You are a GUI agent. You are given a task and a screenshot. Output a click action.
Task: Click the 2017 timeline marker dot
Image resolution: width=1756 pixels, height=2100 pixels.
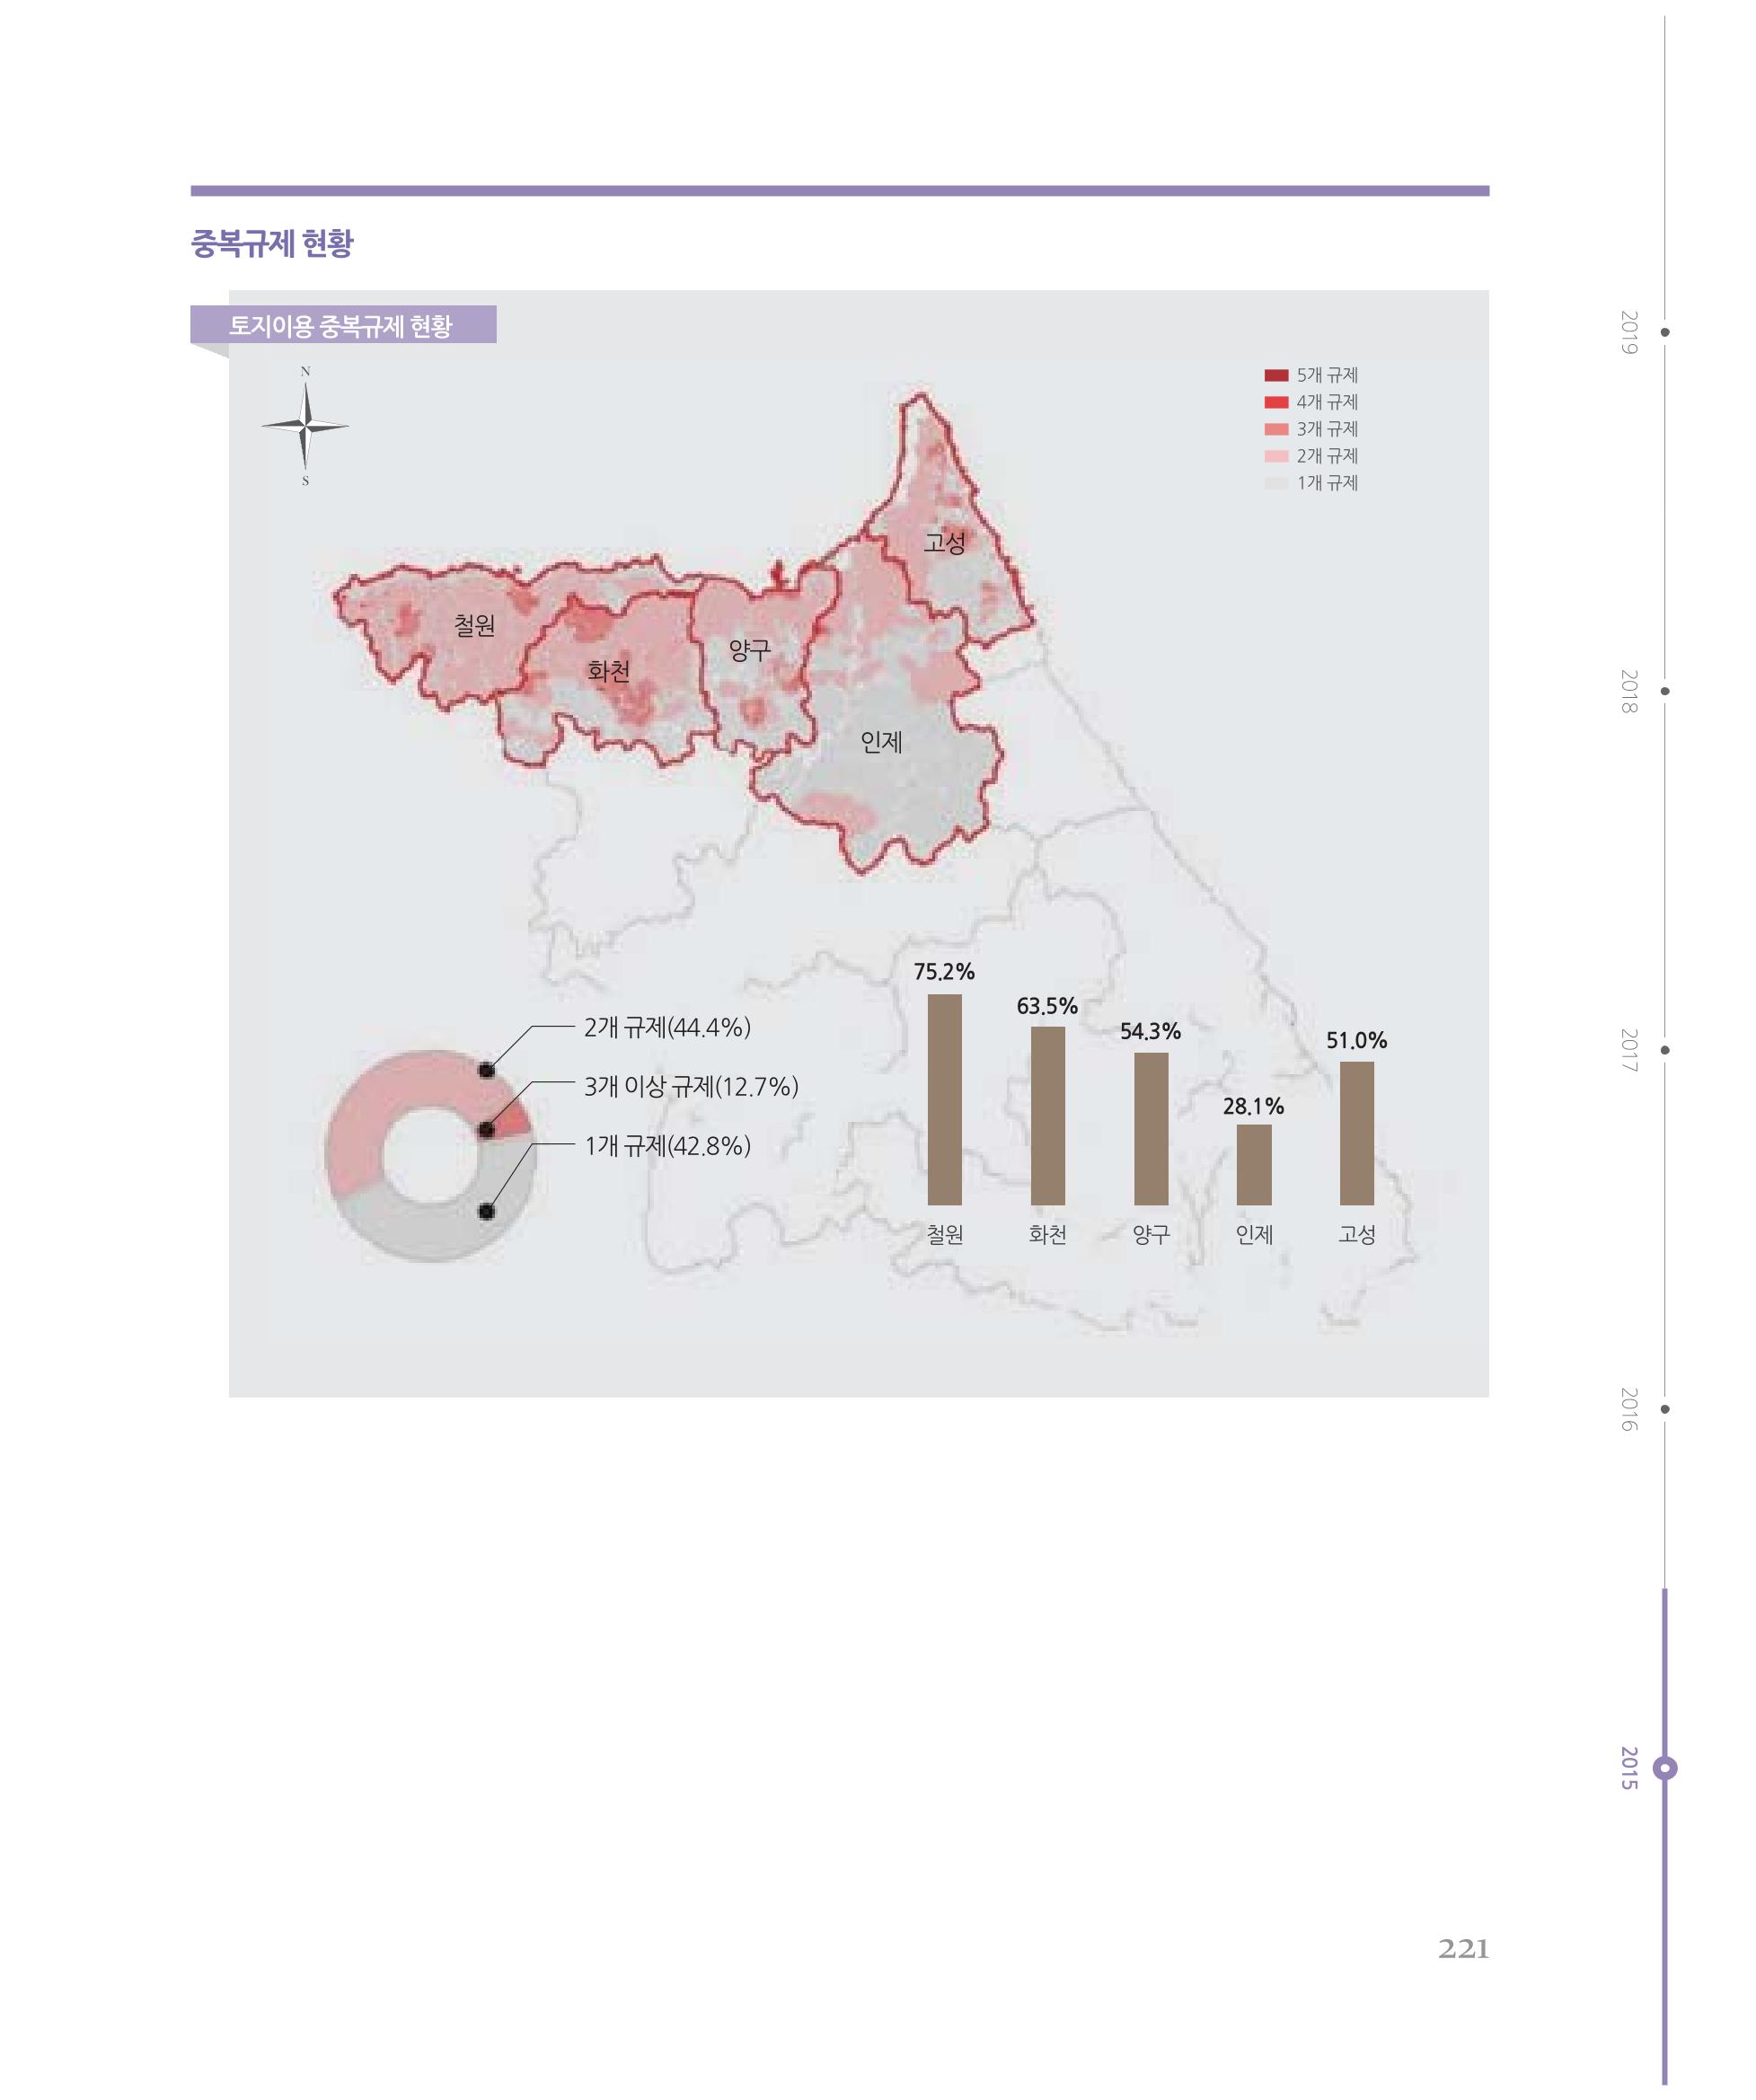(x=1665, y=1050)
